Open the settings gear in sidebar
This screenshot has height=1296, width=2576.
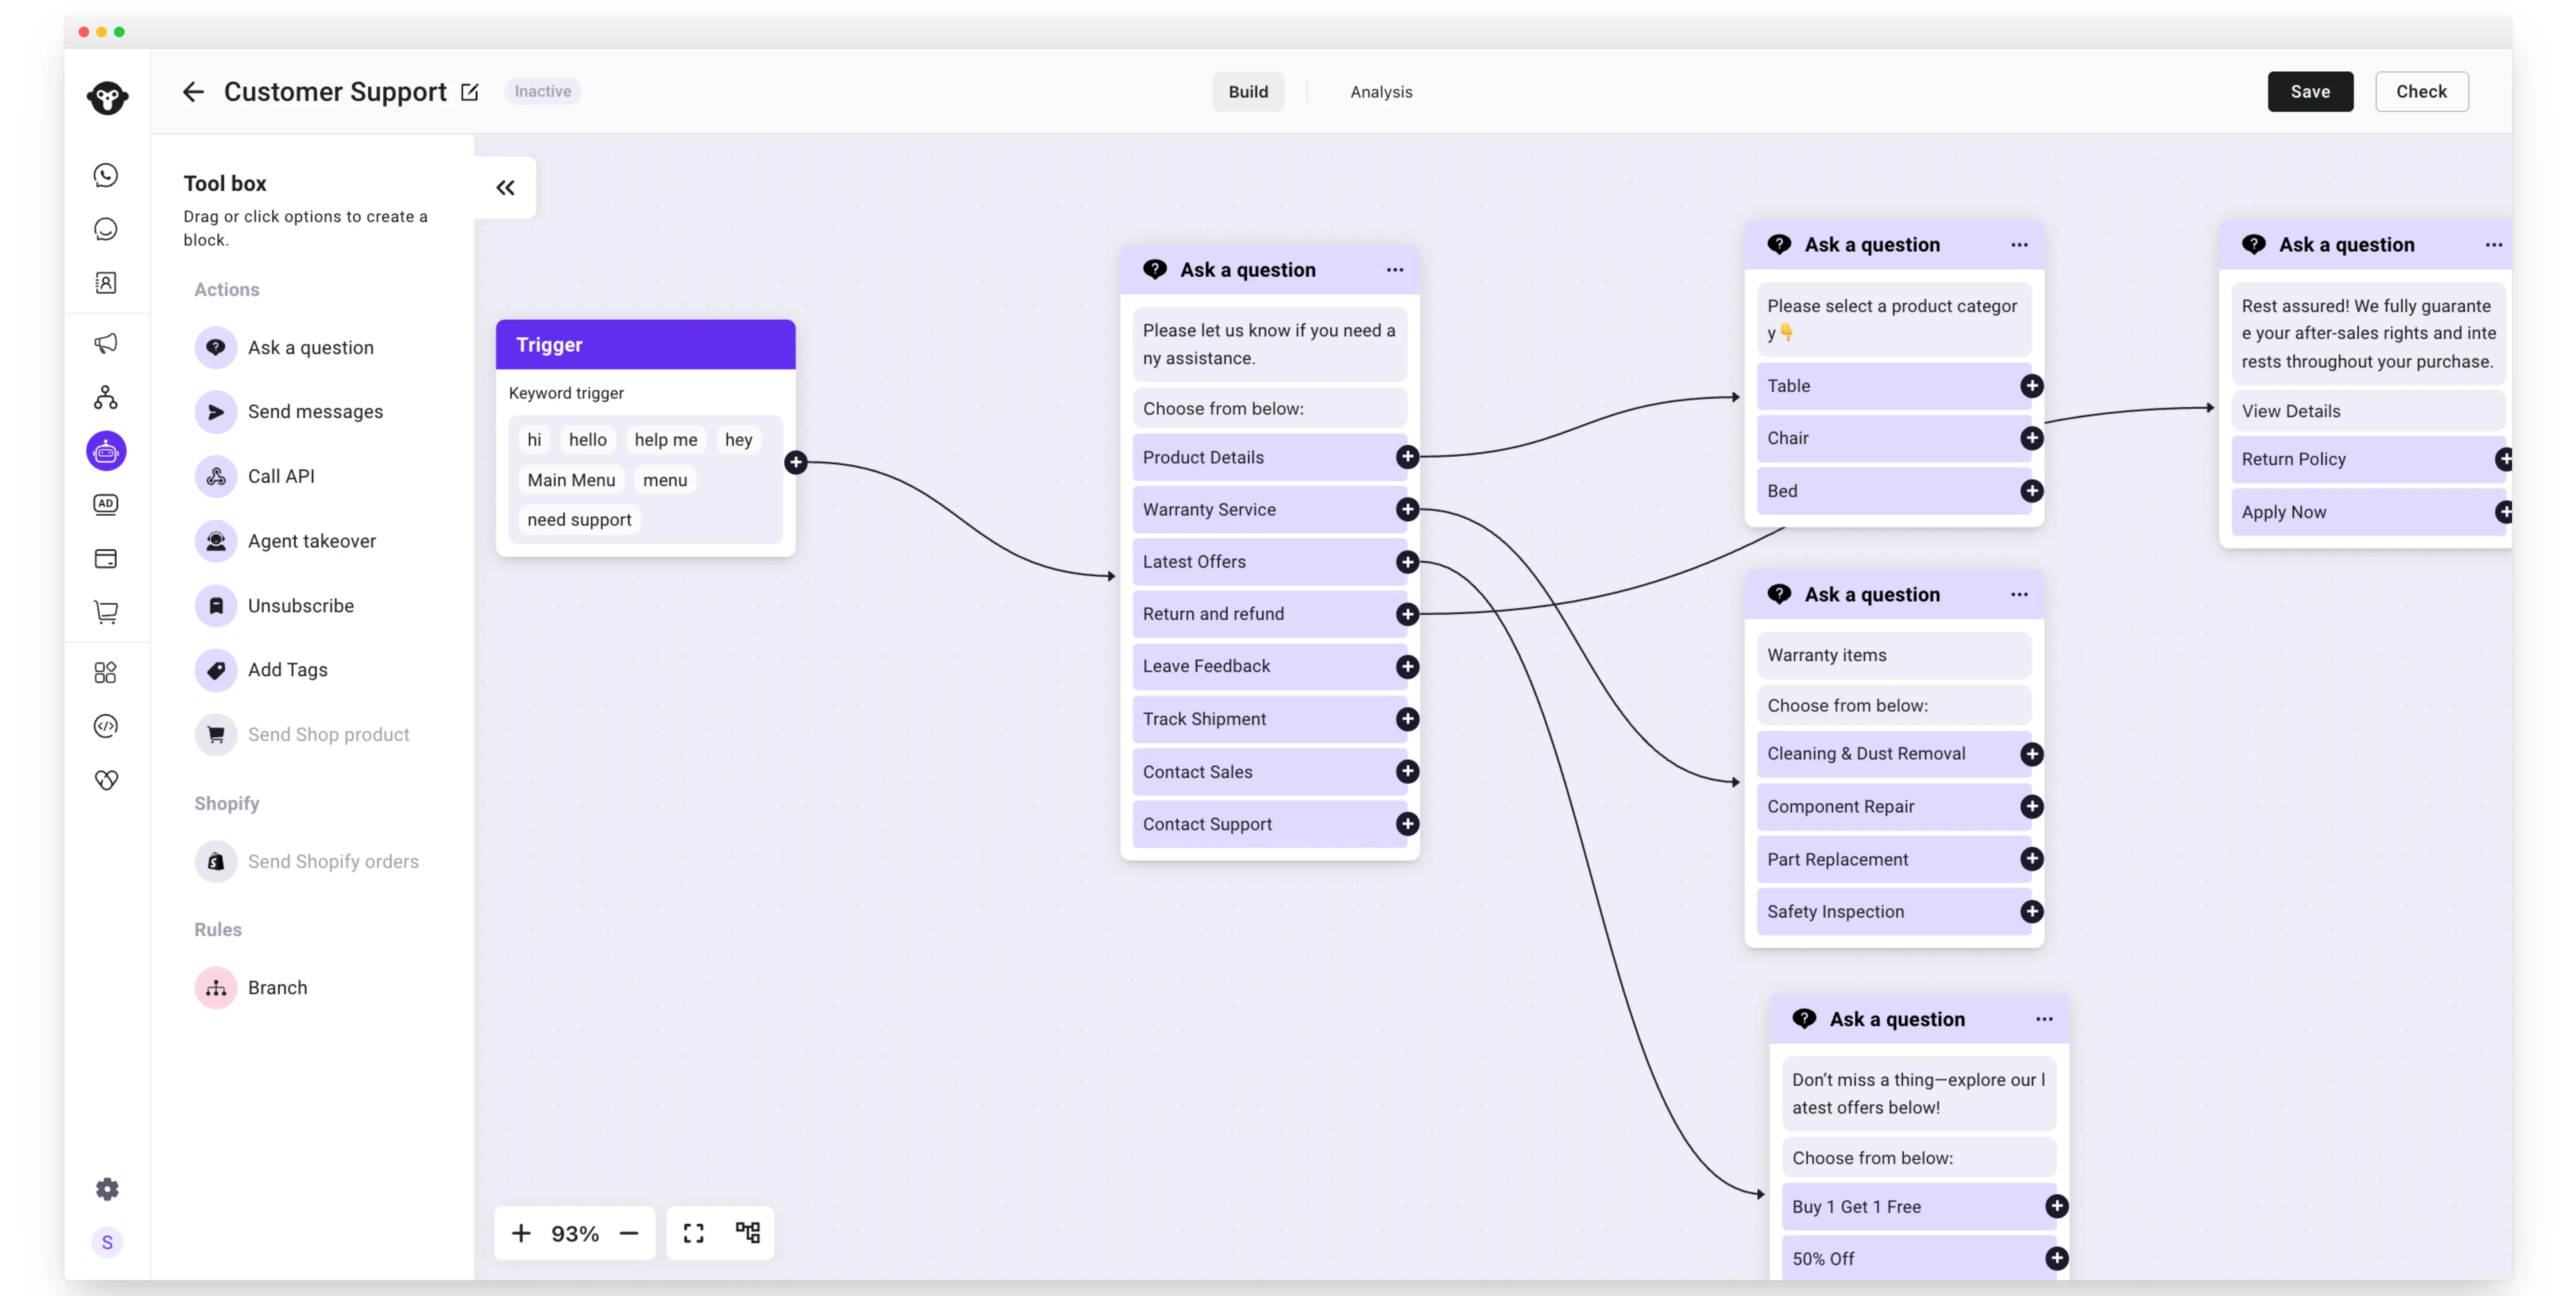(x=107, y=1188)
